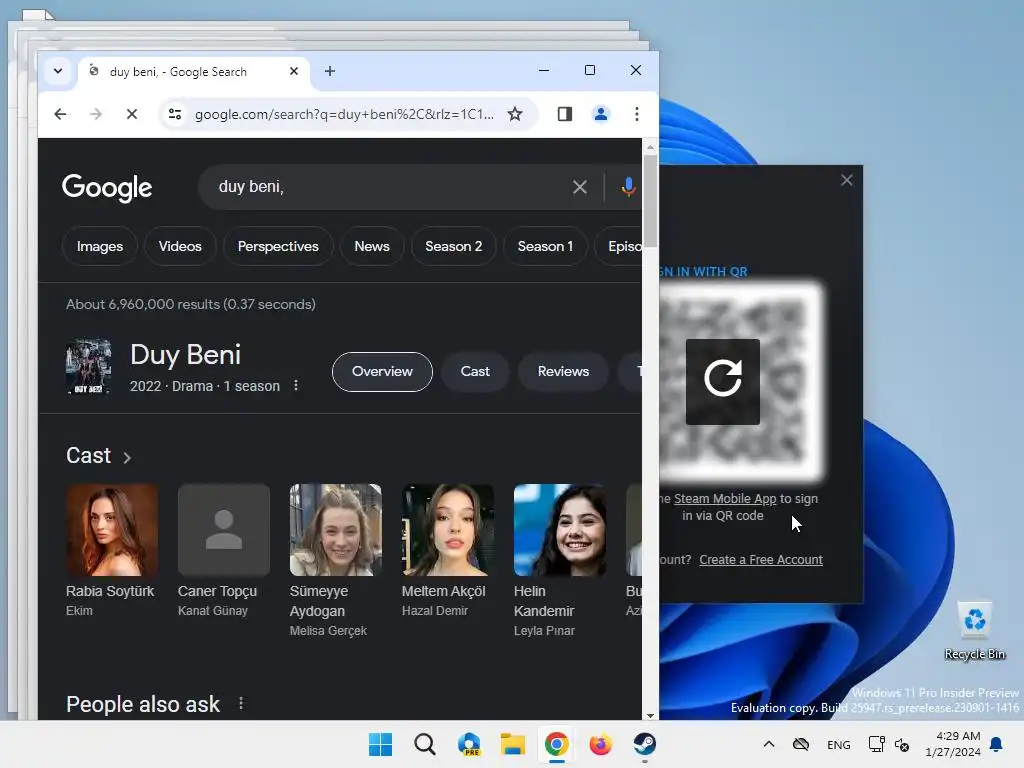Viewport: 1024px width, 768px height.
Task: Stop page loading with the X button
Action: (132, 114)
